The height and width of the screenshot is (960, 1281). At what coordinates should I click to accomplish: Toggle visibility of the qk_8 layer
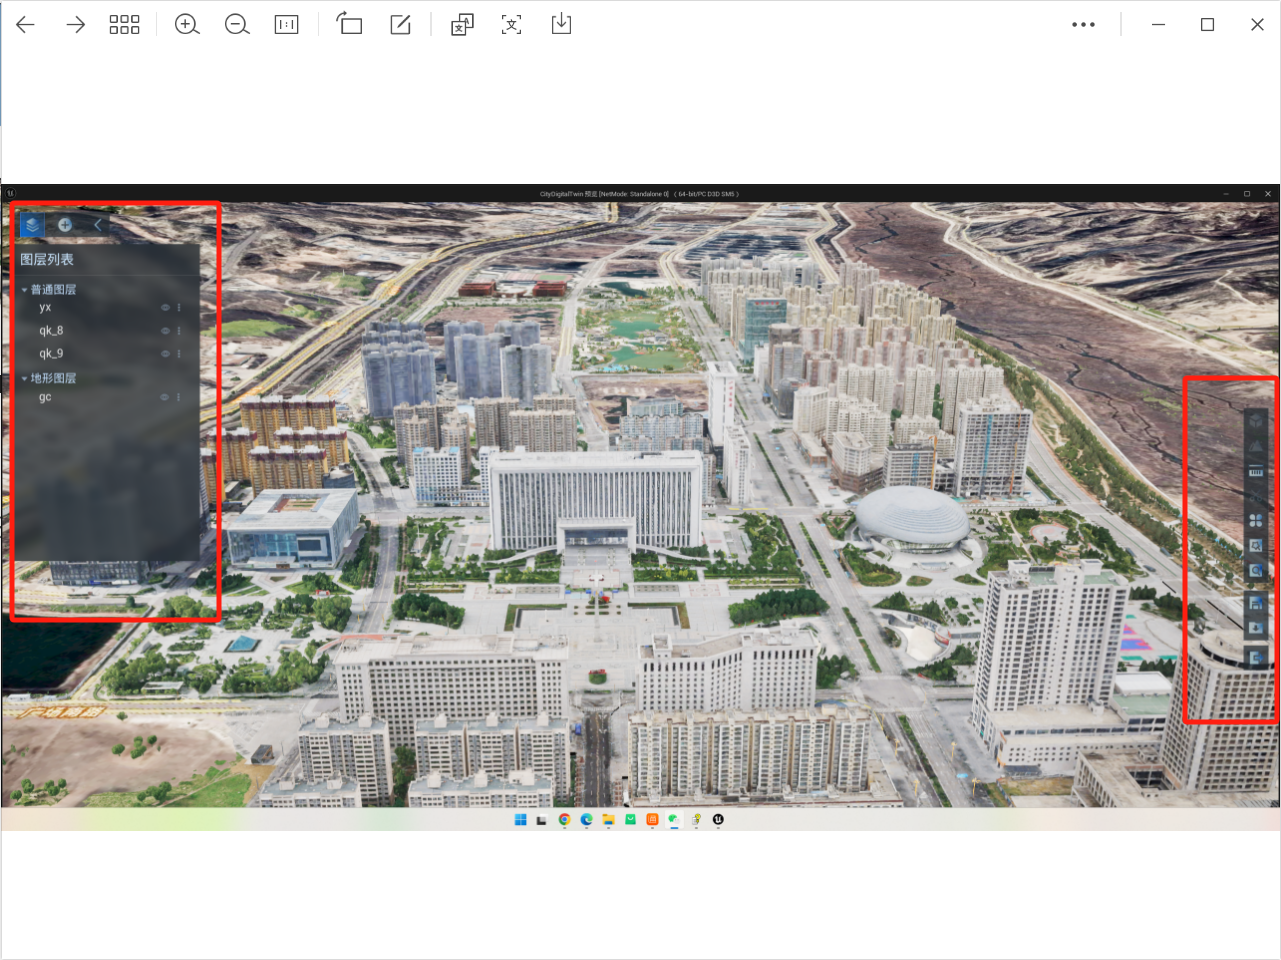(165, 331)
